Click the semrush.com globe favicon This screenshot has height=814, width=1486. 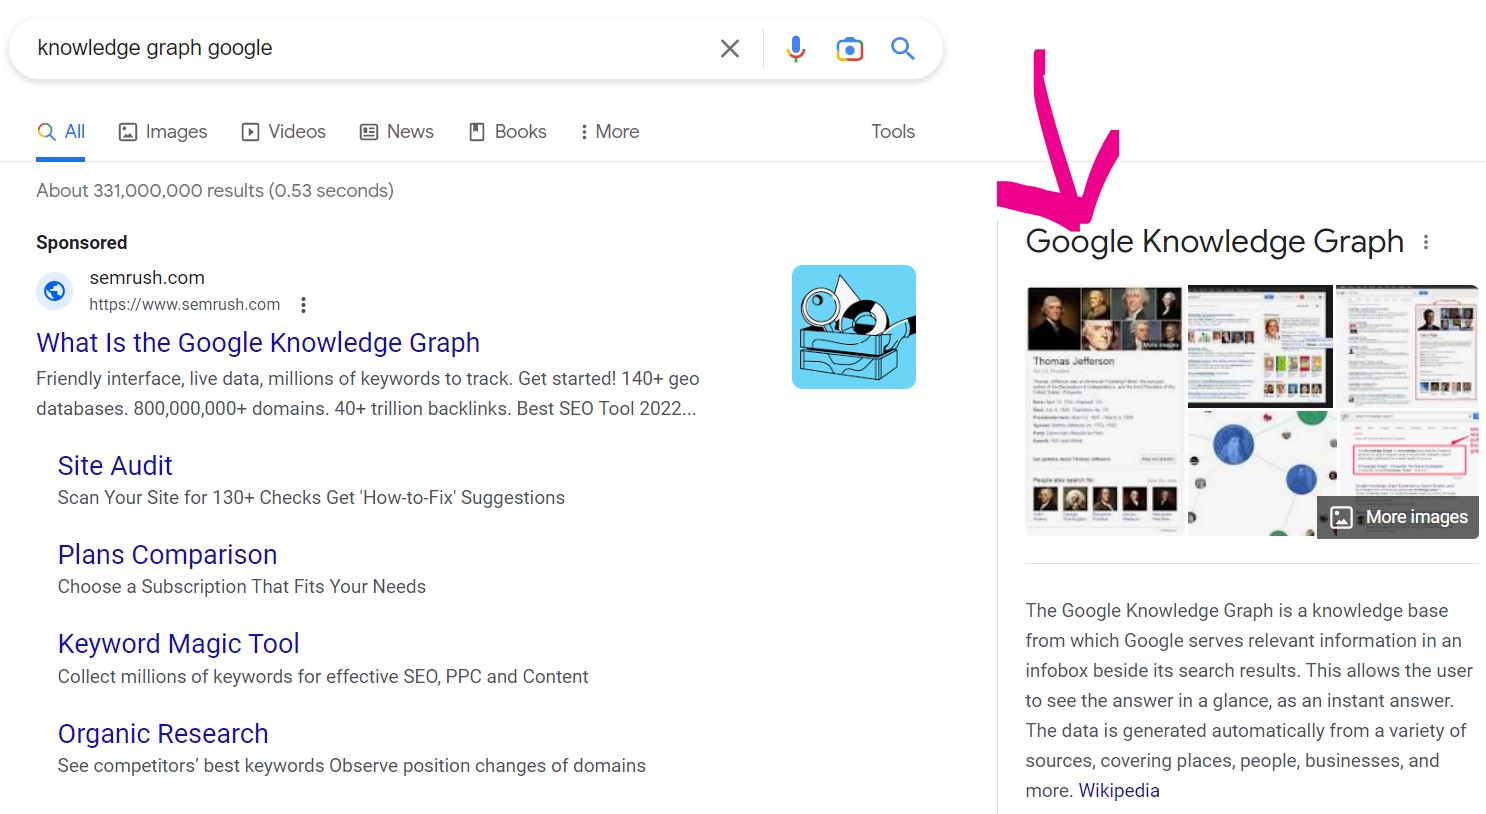[55, 291]
